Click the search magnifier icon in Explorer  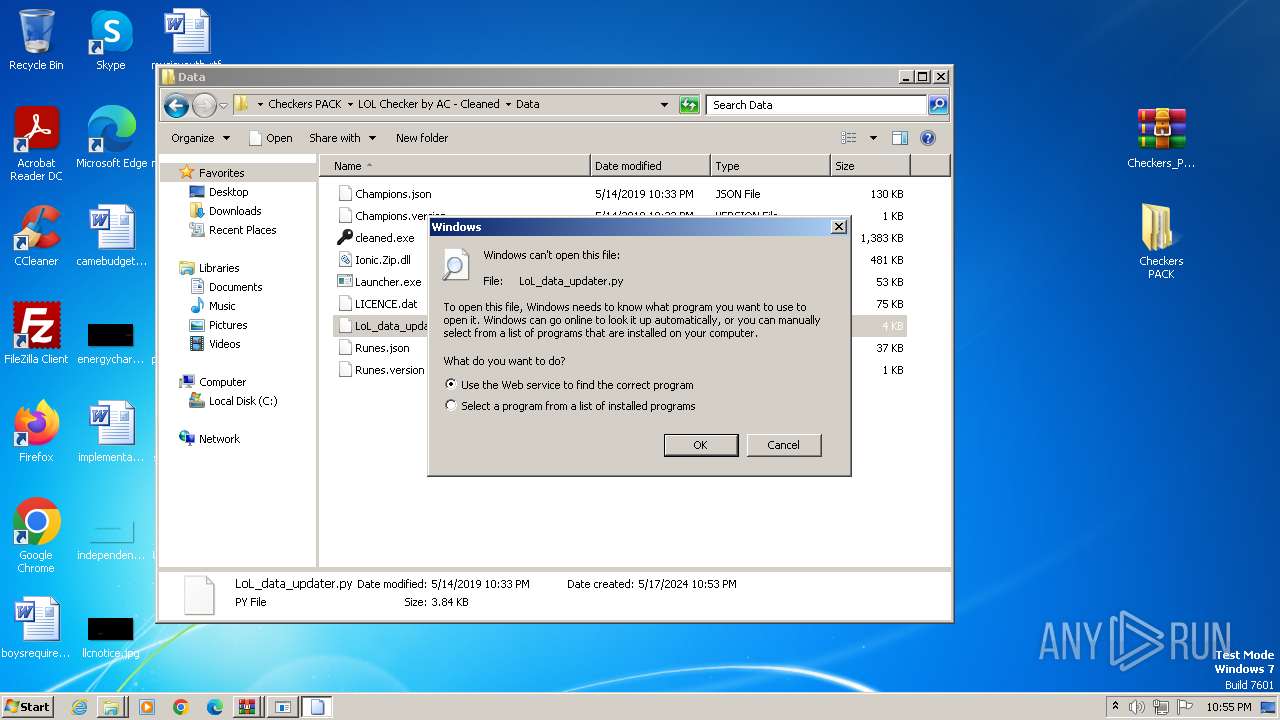(x=937, y=104)
